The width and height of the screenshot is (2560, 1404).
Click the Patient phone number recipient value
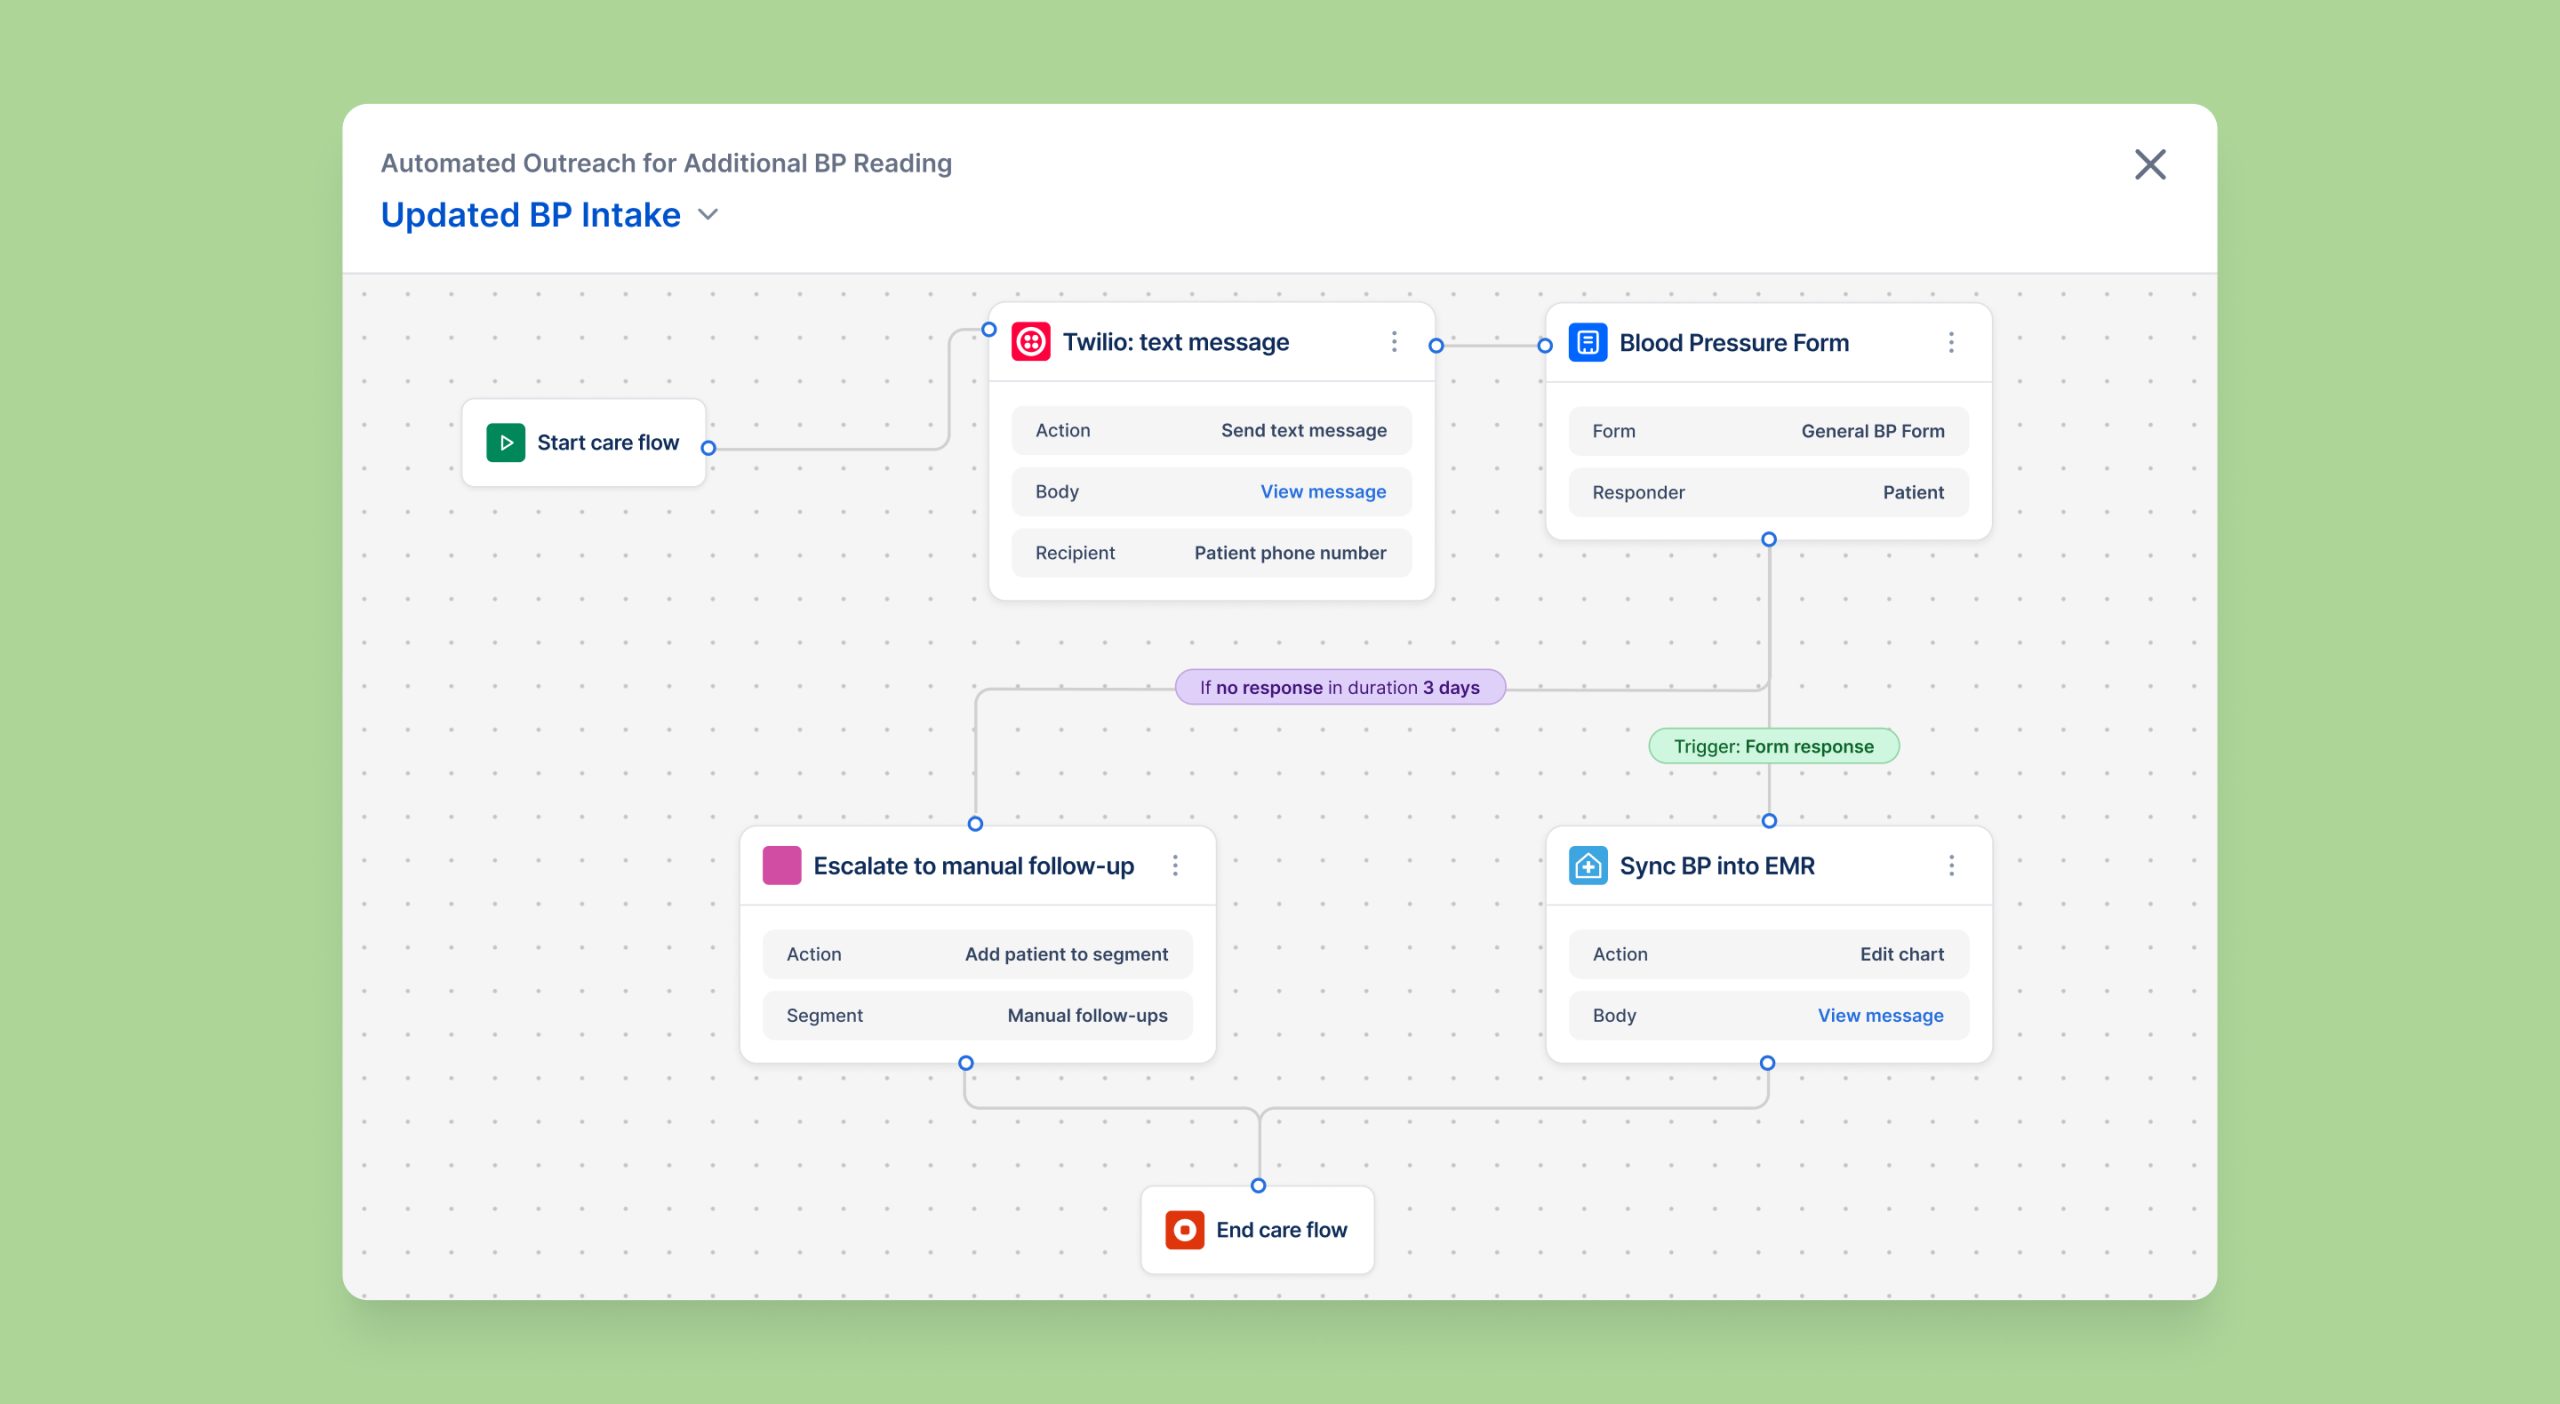[x=1290, y=554]
